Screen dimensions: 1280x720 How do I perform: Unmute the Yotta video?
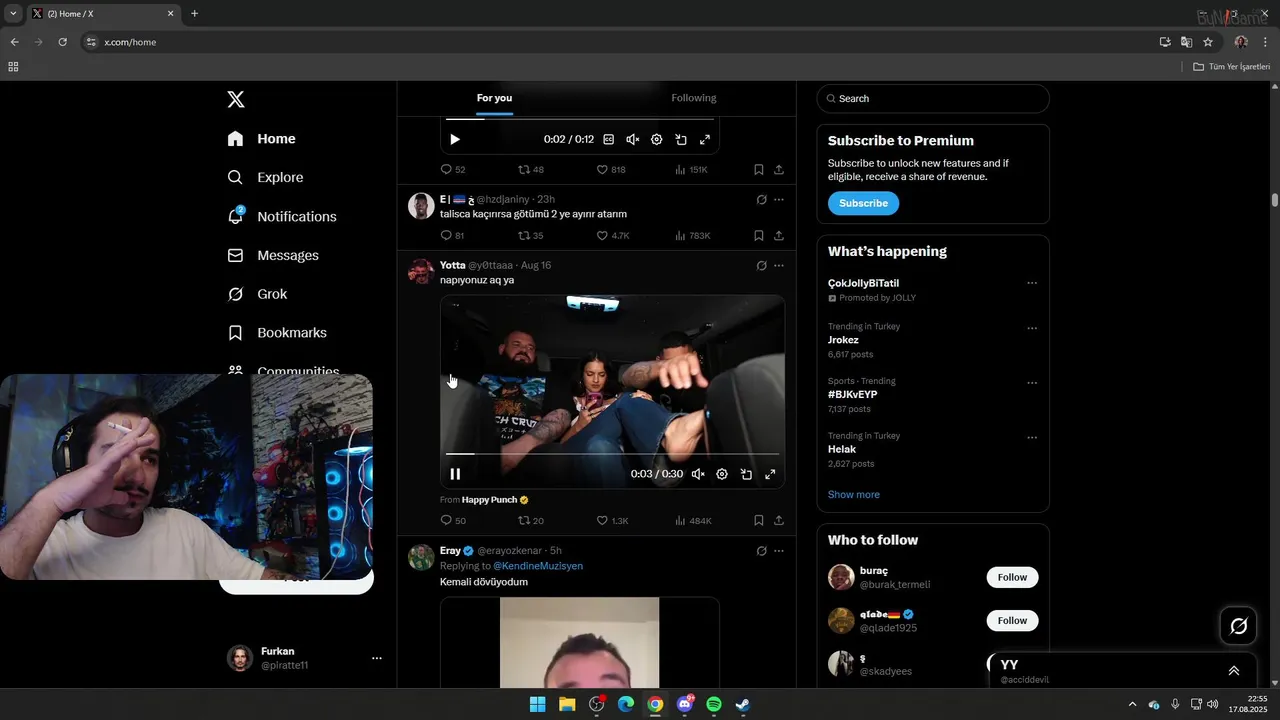point(698,474)
